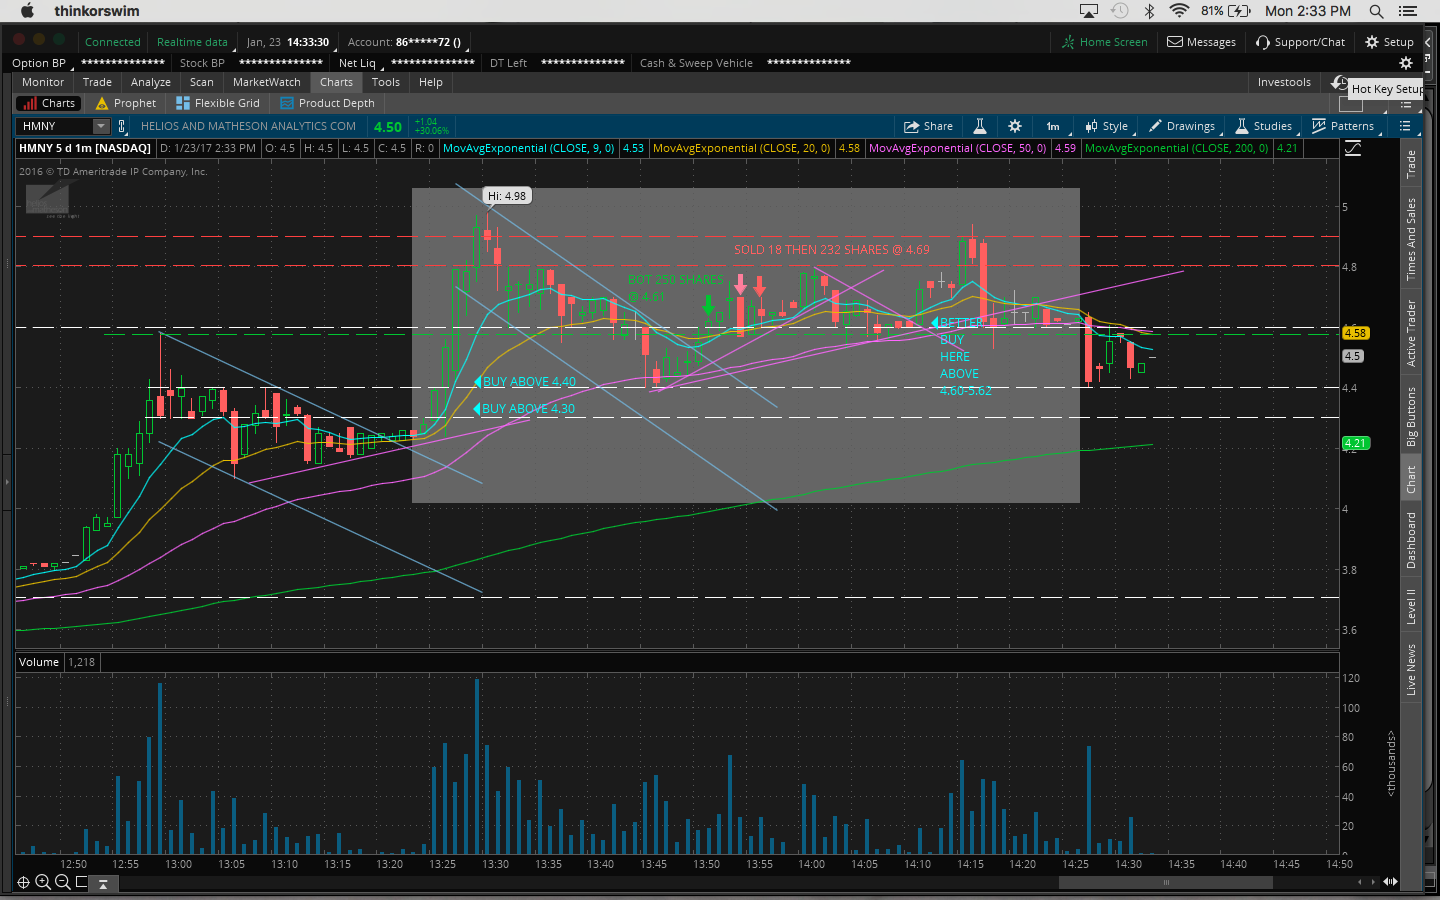Switch to the Tools tab
The image size is (1440, 900).
386,82
